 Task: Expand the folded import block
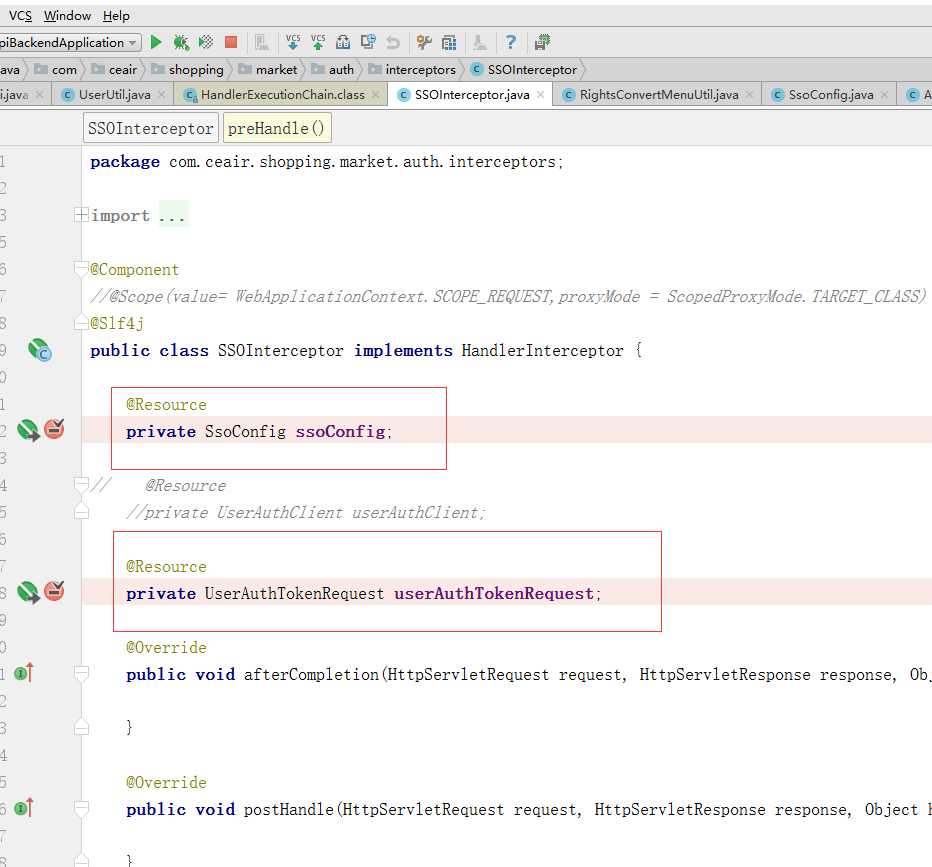coord(81,215)
